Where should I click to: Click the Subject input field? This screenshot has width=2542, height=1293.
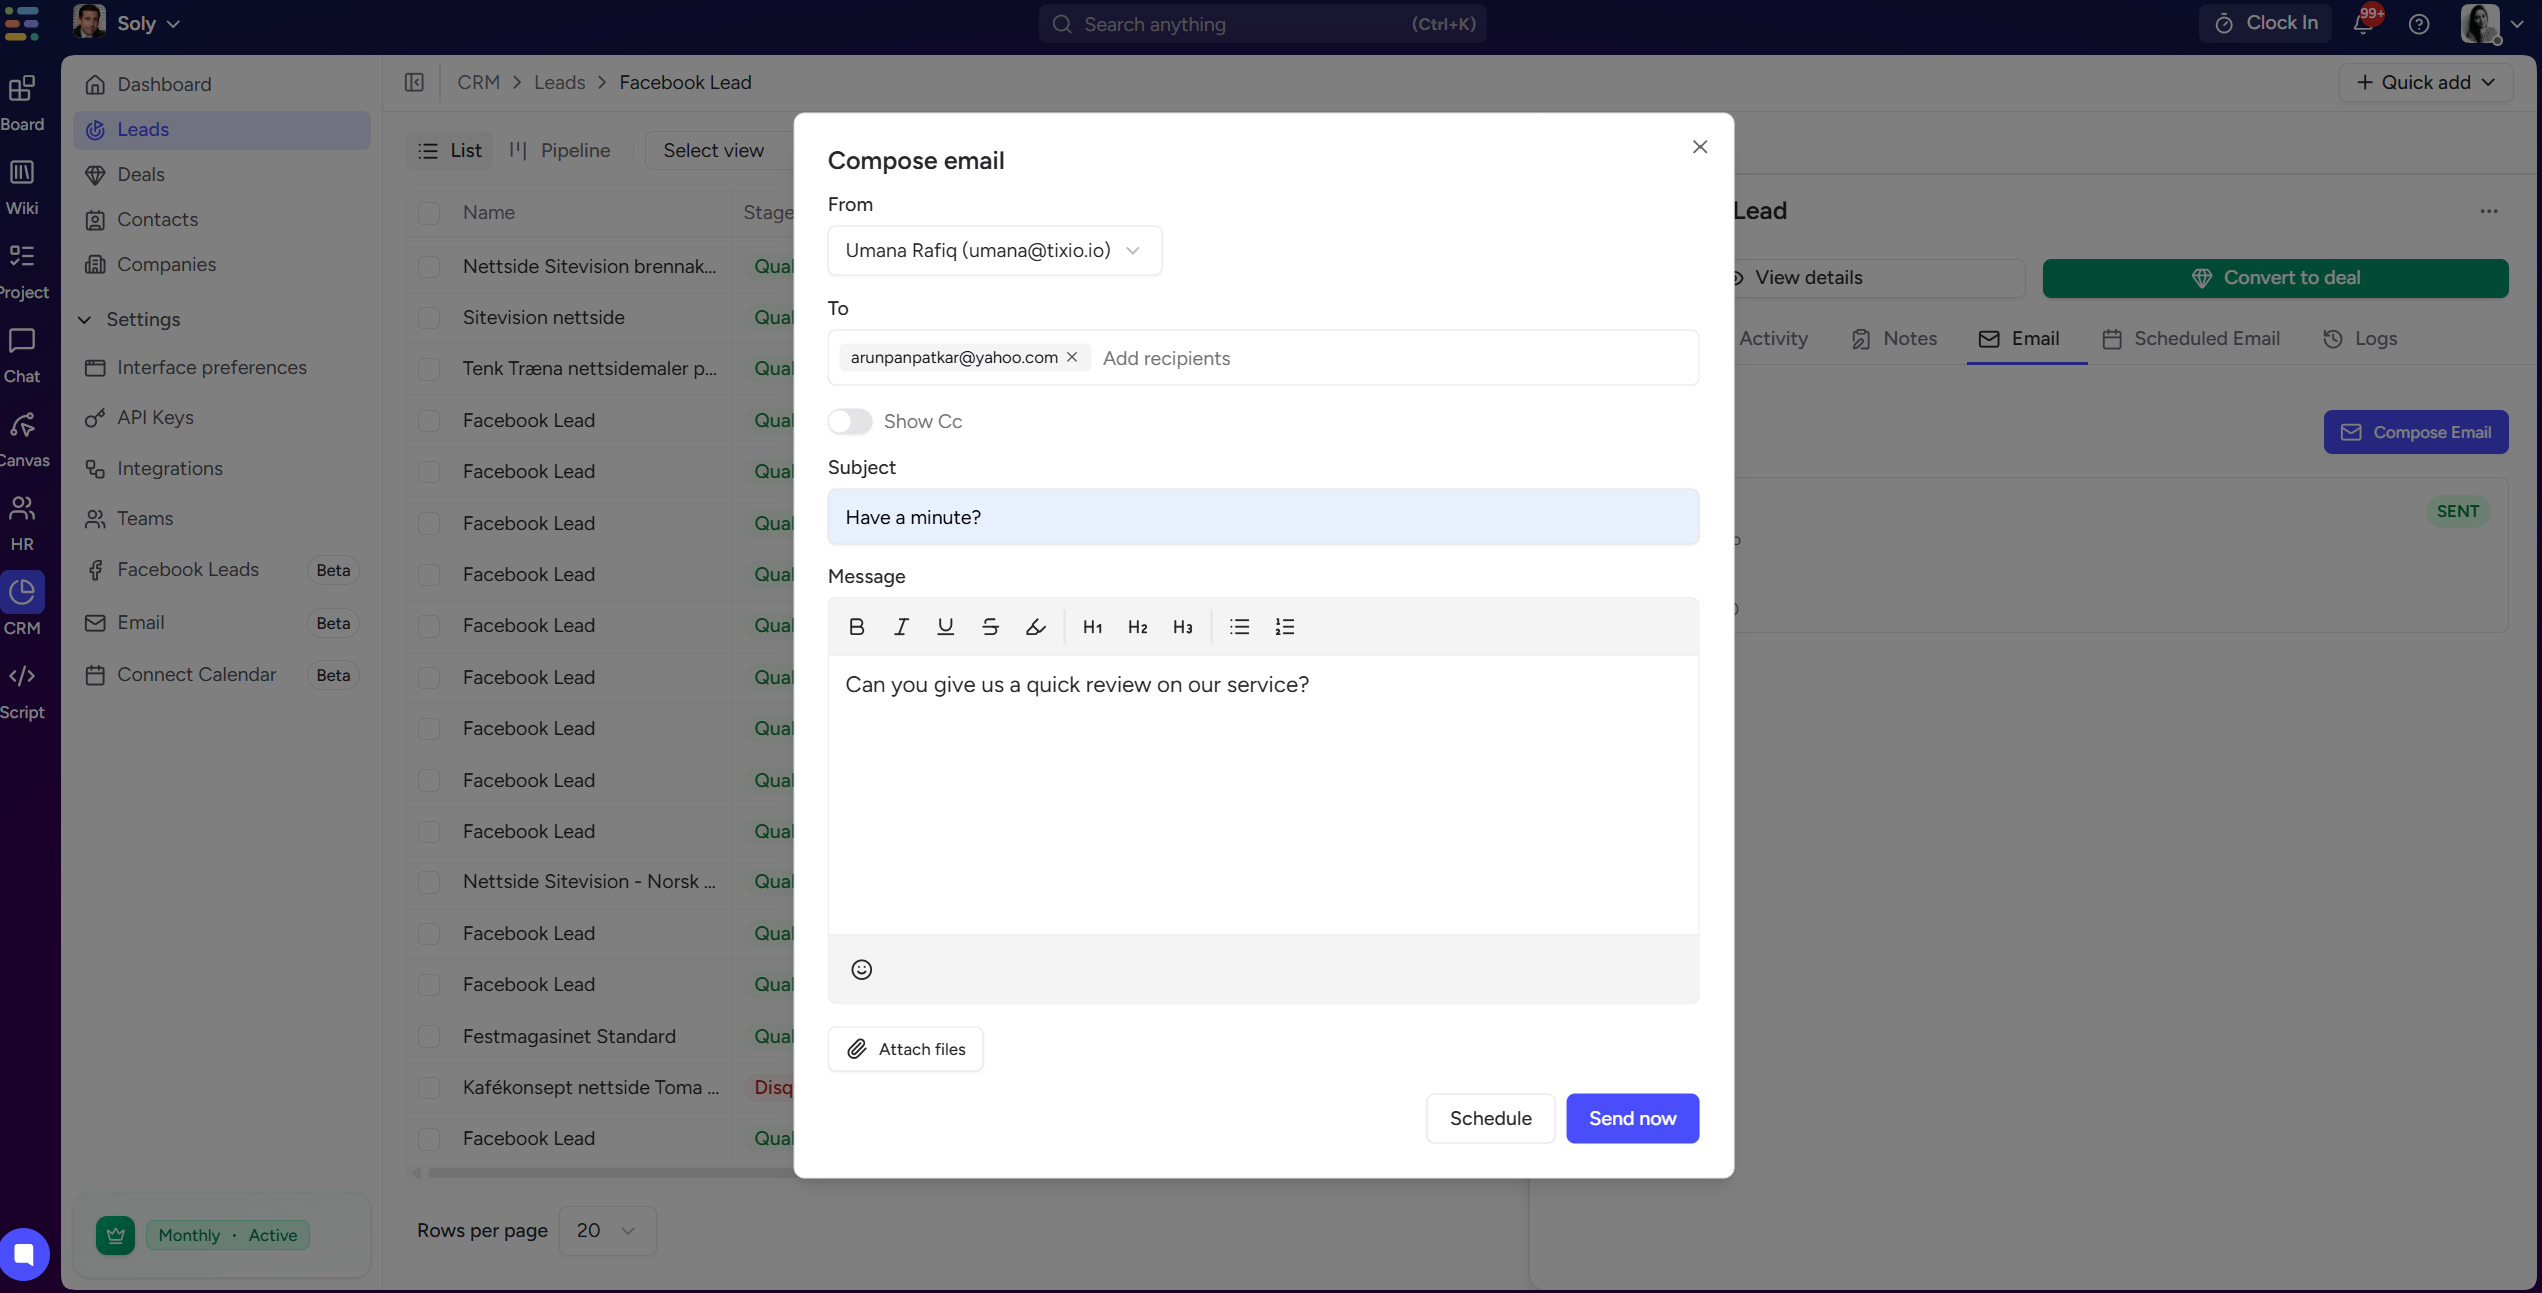(x=1262, y=517)
